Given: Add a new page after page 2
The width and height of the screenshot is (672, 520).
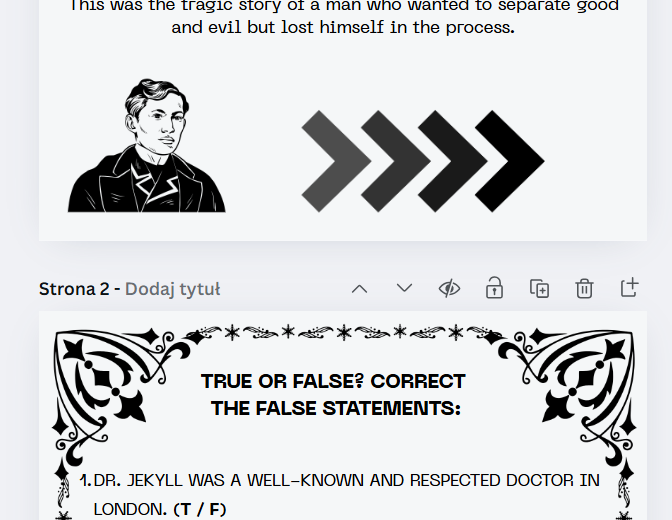Looking at the screenshot, I should click(x=629, y=287).
